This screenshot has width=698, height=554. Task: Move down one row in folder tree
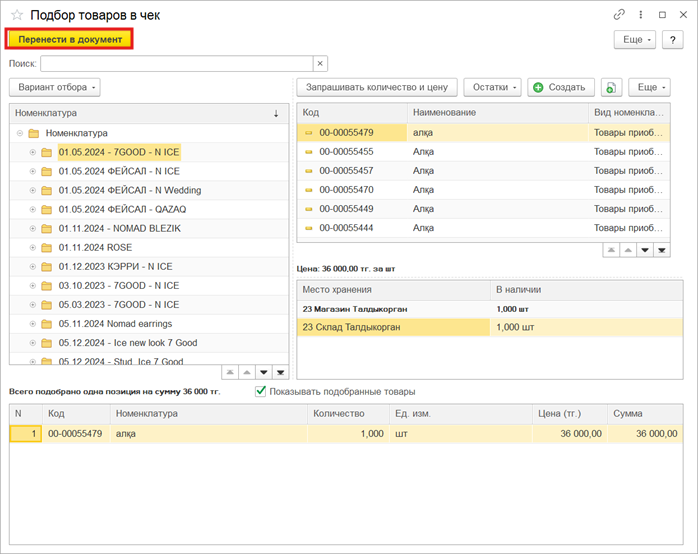[x=264, y=372]
